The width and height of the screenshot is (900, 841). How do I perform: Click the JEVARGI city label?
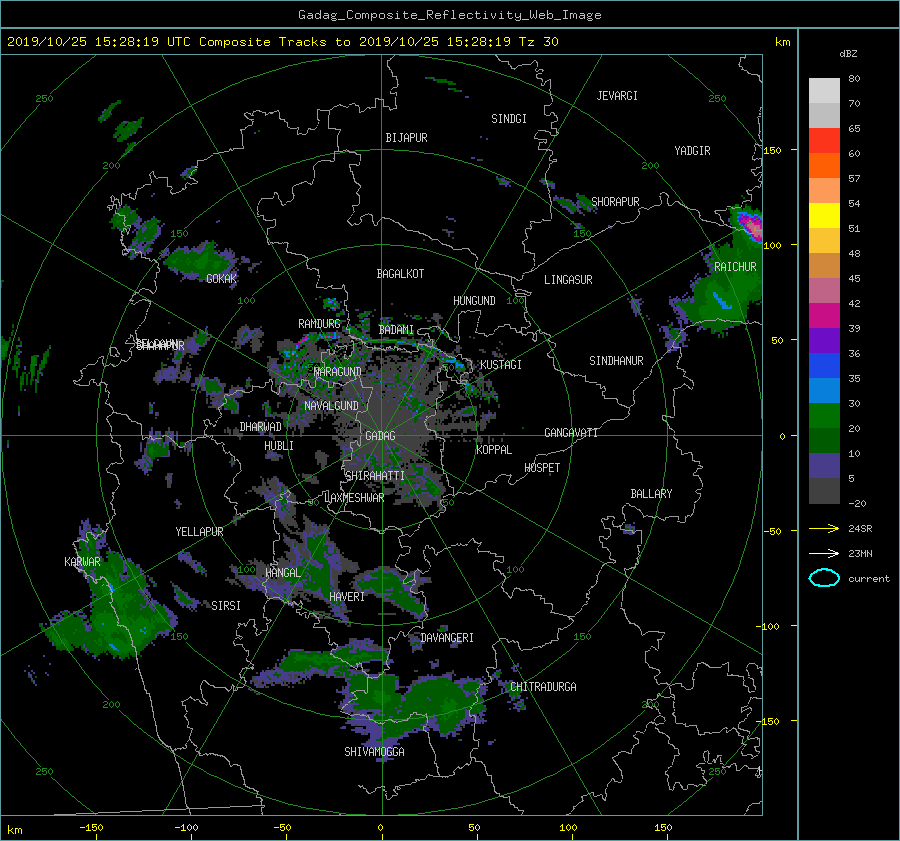(617, 95)
